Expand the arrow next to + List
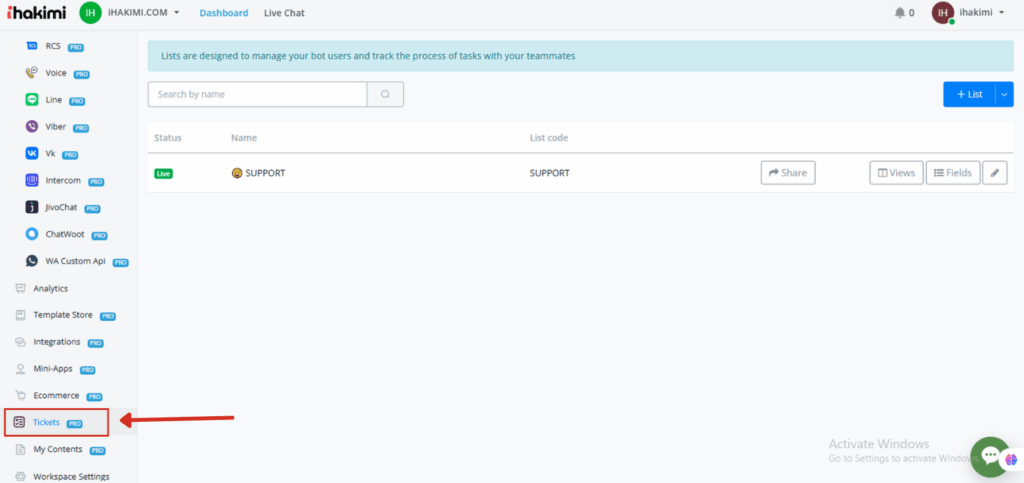The width and height of the screenshot is (1024, 483). [1003, 94]
